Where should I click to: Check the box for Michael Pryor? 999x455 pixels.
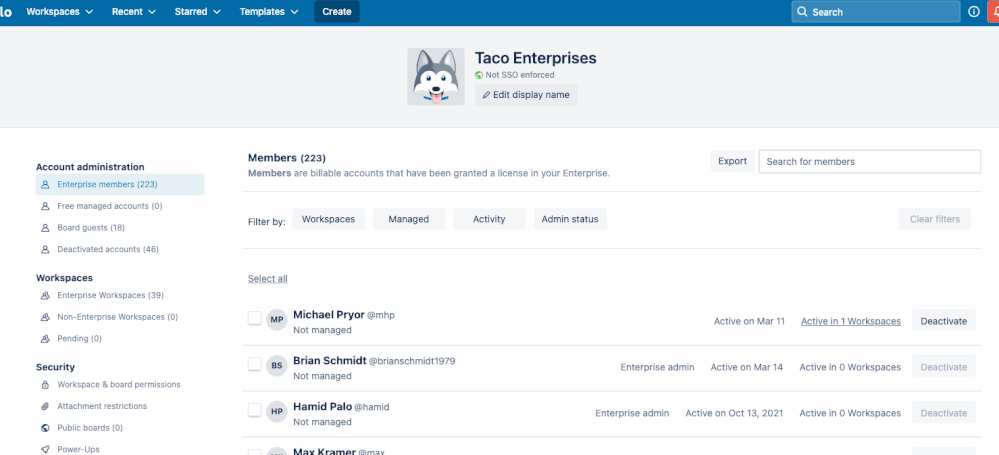[255, 318]
